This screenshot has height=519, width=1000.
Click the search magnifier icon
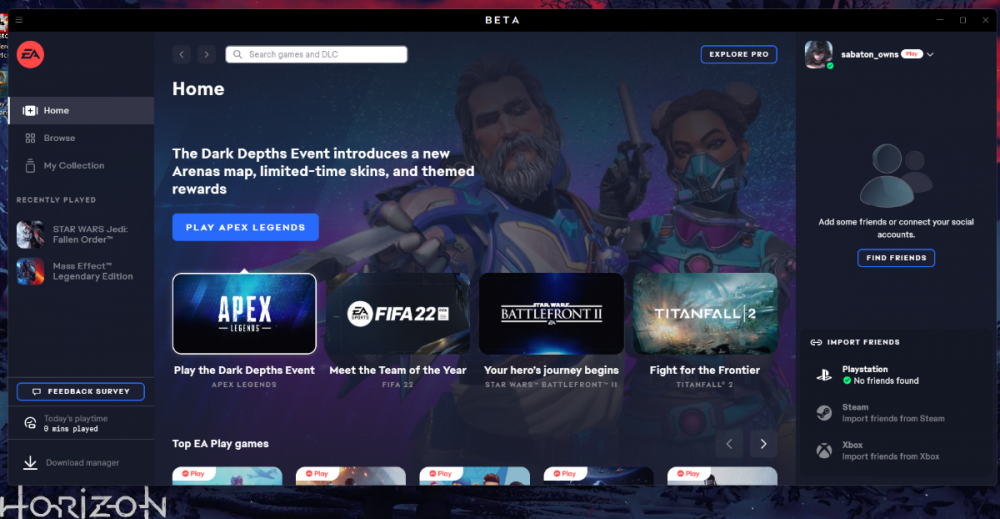[x=237, y=55]
